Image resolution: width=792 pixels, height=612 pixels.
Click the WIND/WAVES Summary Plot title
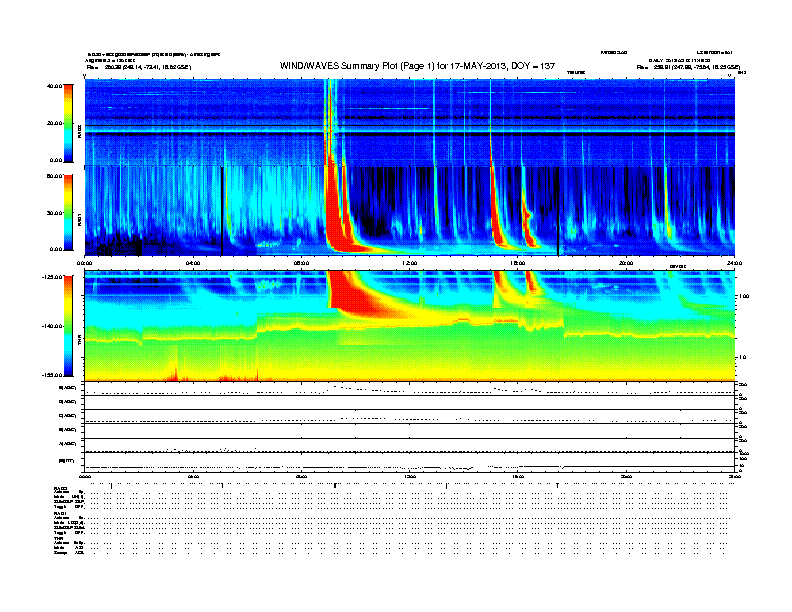[417, 66]
